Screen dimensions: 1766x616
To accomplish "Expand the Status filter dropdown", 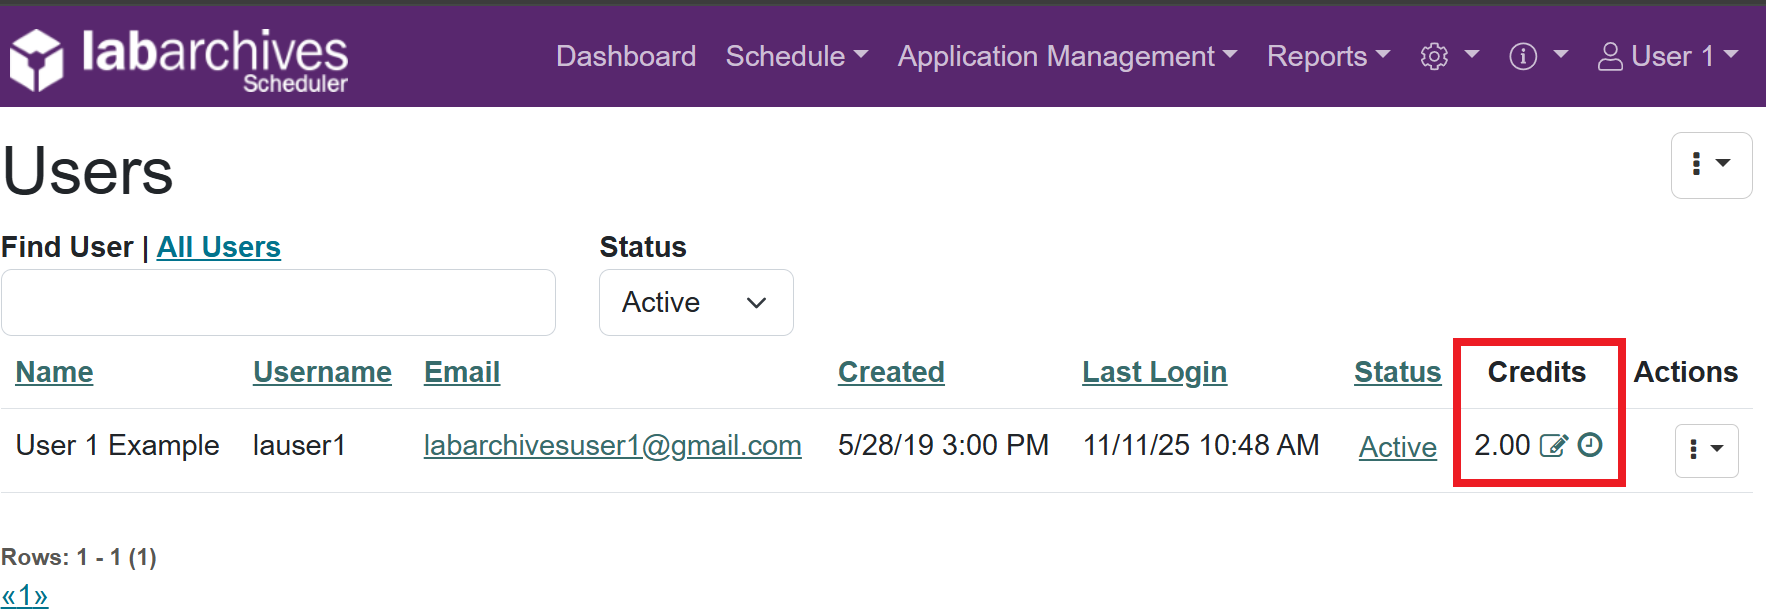I will (696, 302).
